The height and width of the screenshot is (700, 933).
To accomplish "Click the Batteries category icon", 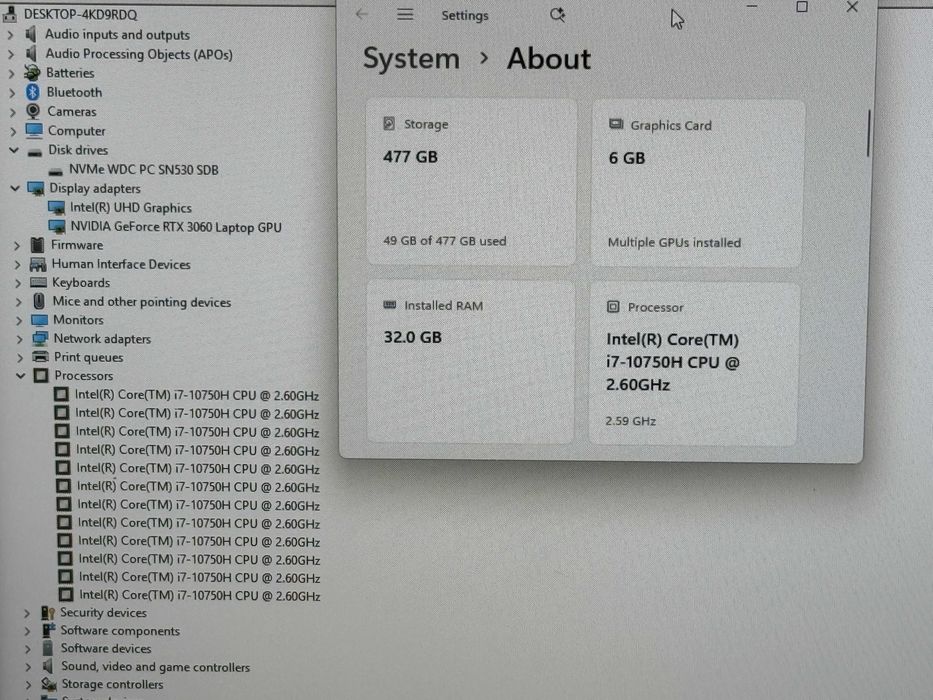I will [32, 73].
